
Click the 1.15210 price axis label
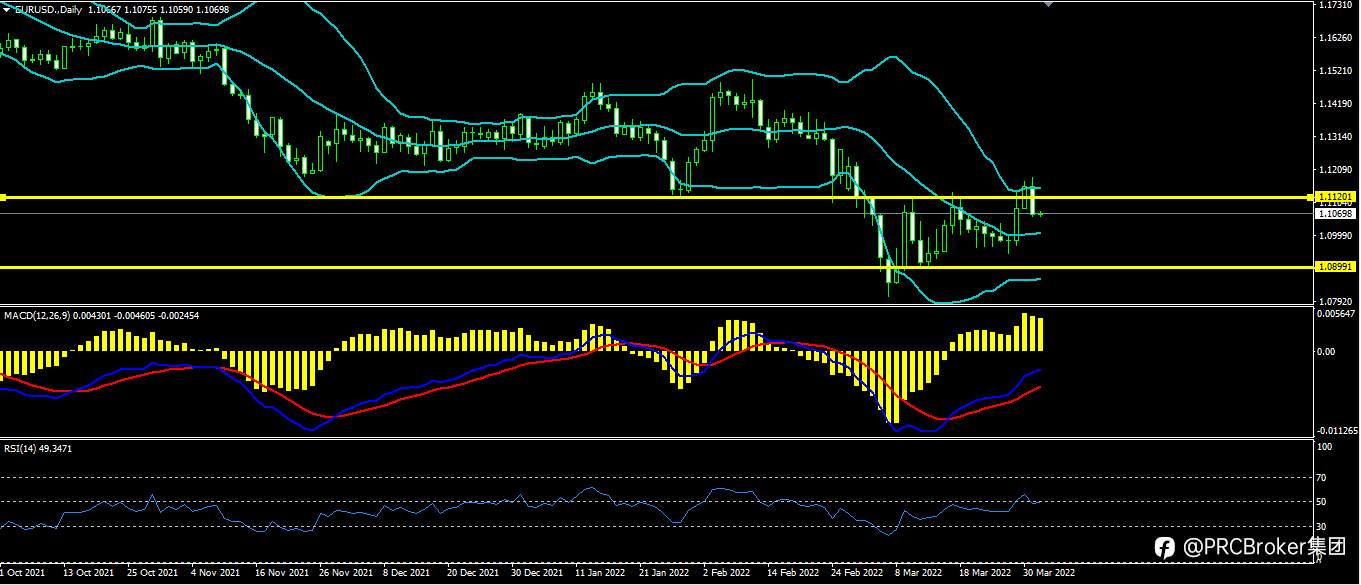click(1335, 71)
